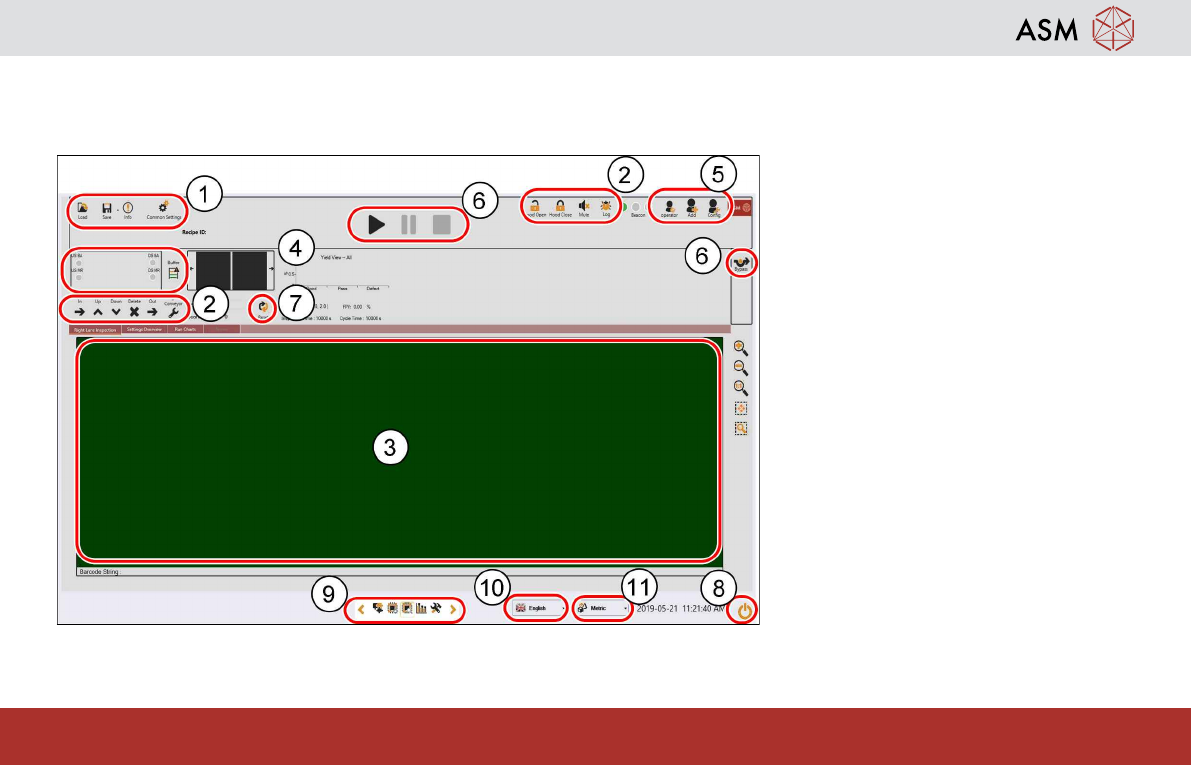This screenshot has height=765, width=1191.
Task: Click the right lane board thumbnail
Action: [x=250, y=270]
